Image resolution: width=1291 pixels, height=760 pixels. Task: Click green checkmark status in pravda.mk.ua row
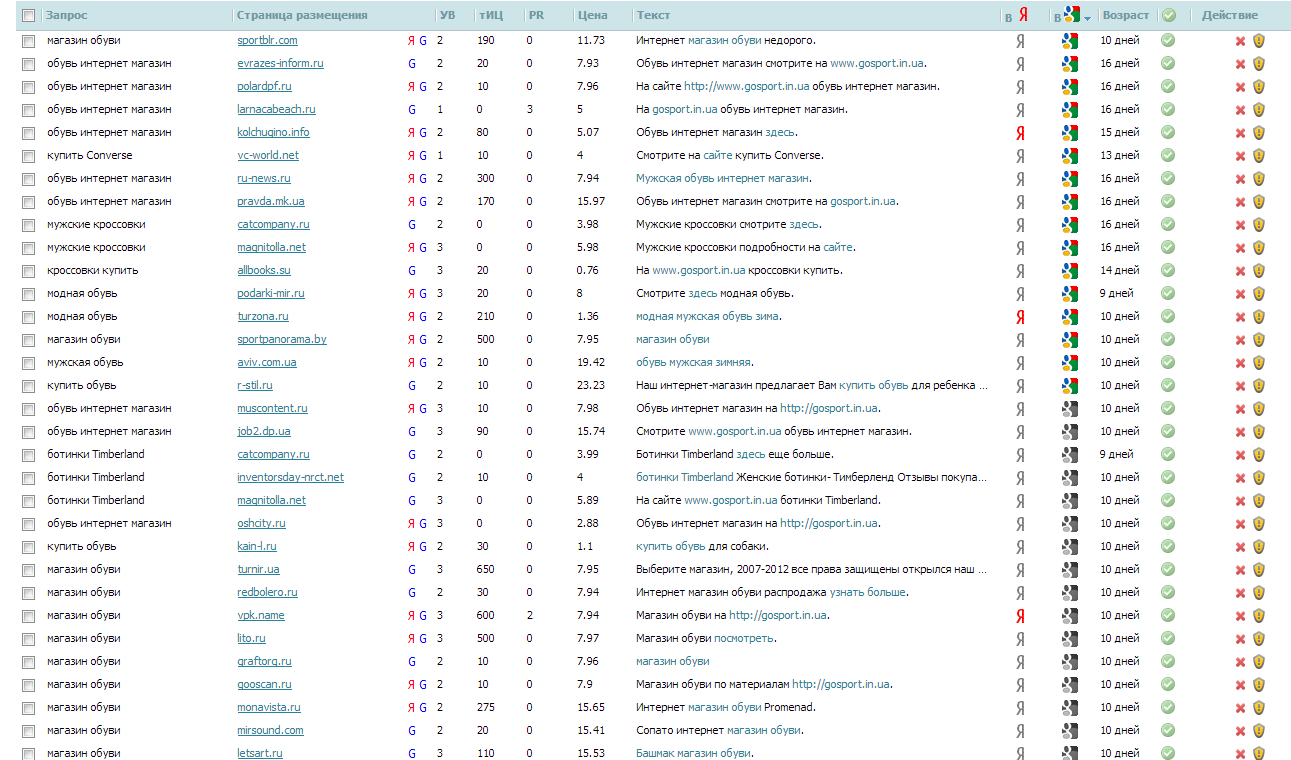(1167, 202)
